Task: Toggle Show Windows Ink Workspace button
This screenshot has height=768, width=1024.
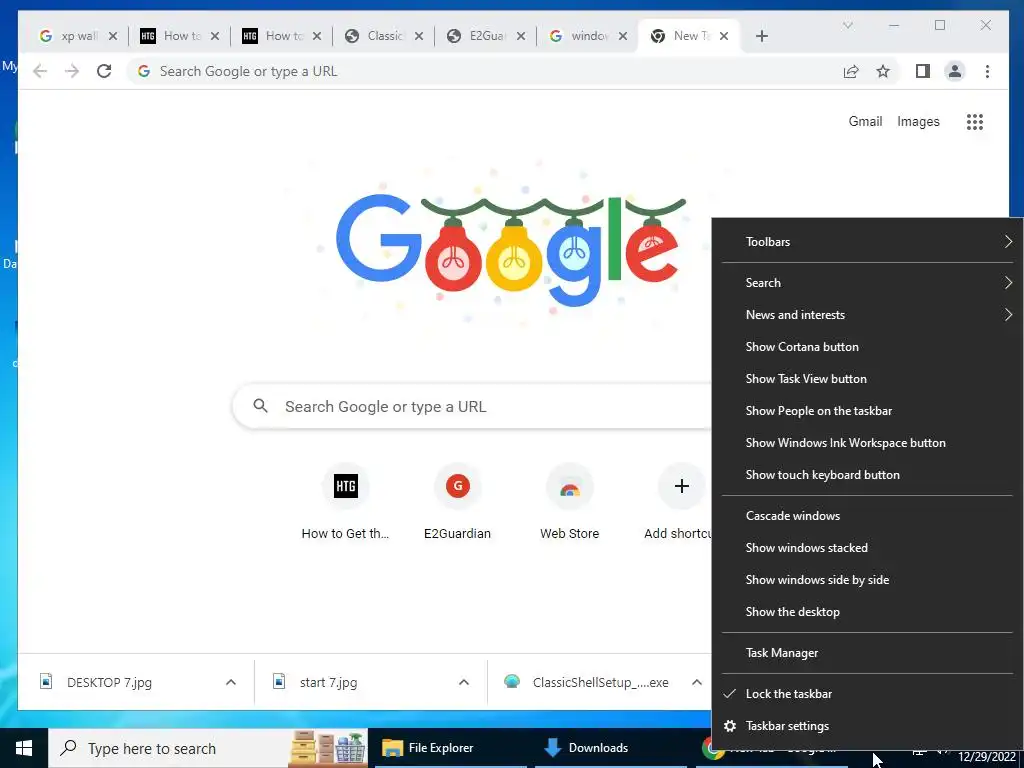Action: 867,443
